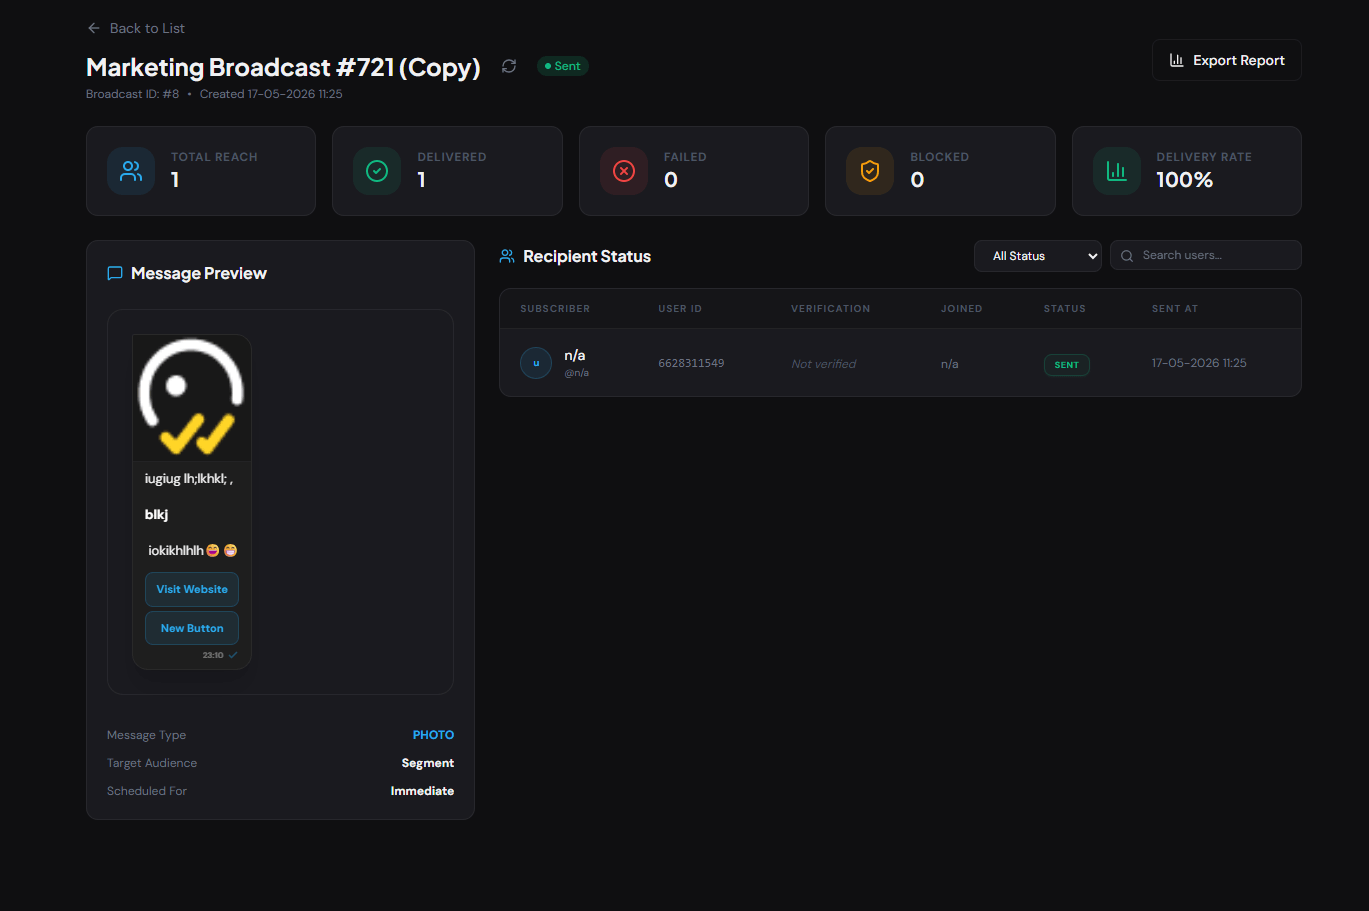Click the Immediate scheduled value
The image size is (1369, 911).
[422, 791]
